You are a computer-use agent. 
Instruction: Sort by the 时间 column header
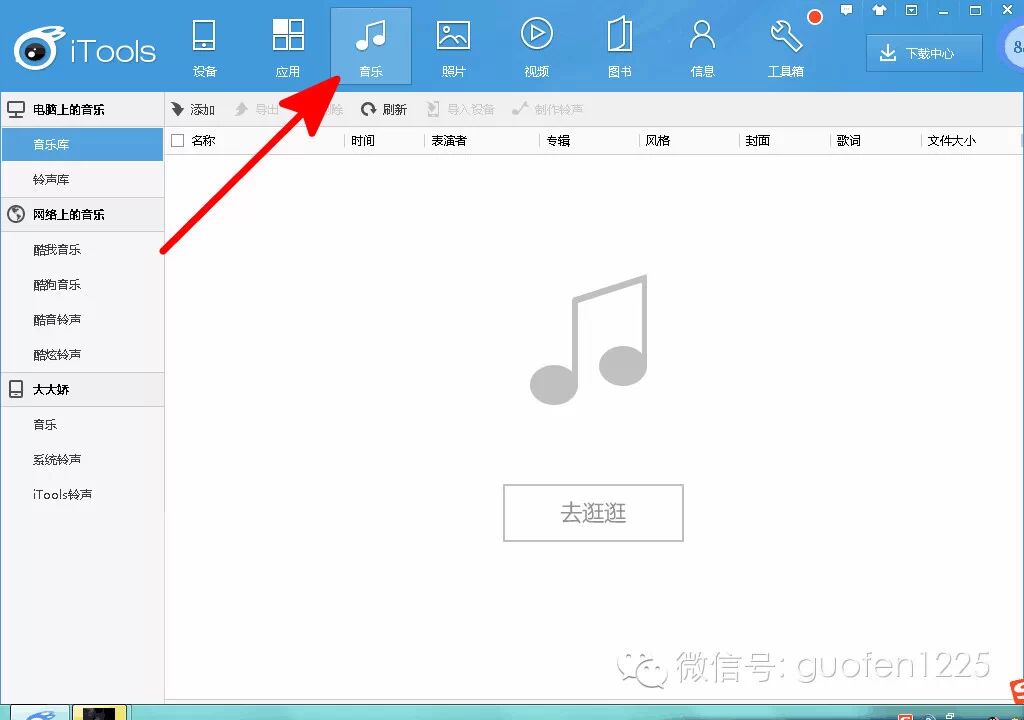tap(363, 140)
